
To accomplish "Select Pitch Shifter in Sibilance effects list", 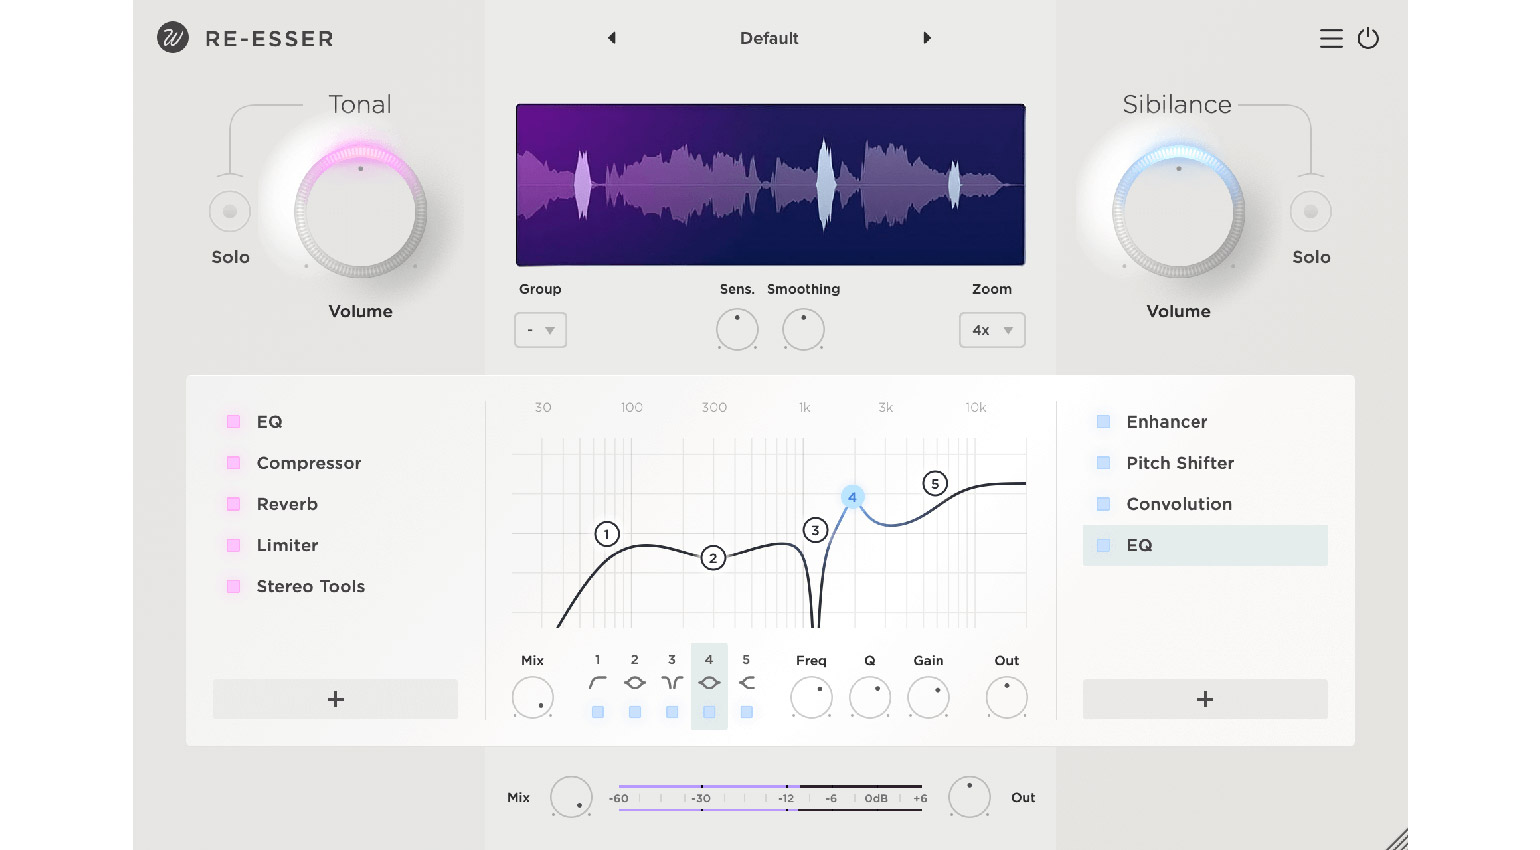I will point(1180,463).
